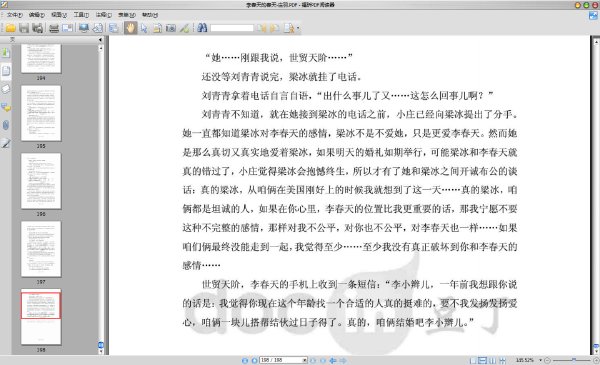Go to next view right arrow
600x365 pixels.
343,360
